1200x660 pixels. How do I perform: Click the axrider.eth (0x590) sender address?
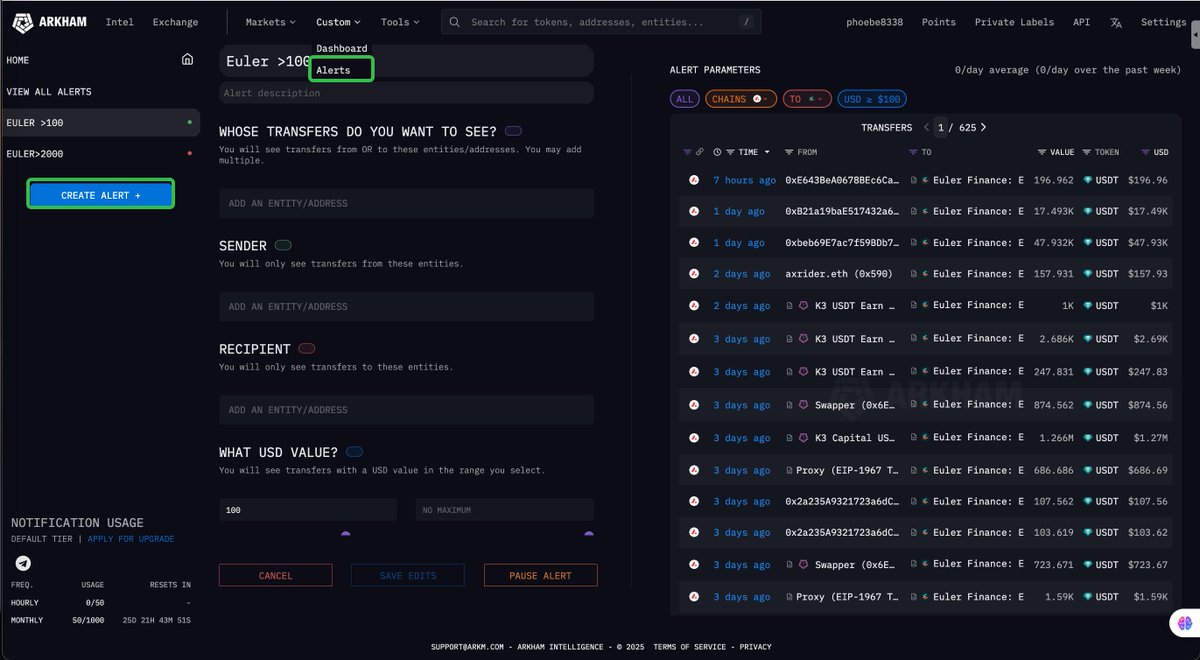point(839,273)
